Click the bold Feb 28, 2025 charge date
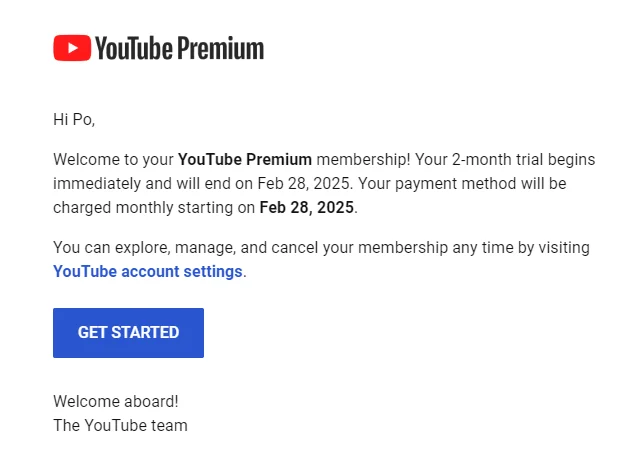The image size is (635, 468). [307, 208]
